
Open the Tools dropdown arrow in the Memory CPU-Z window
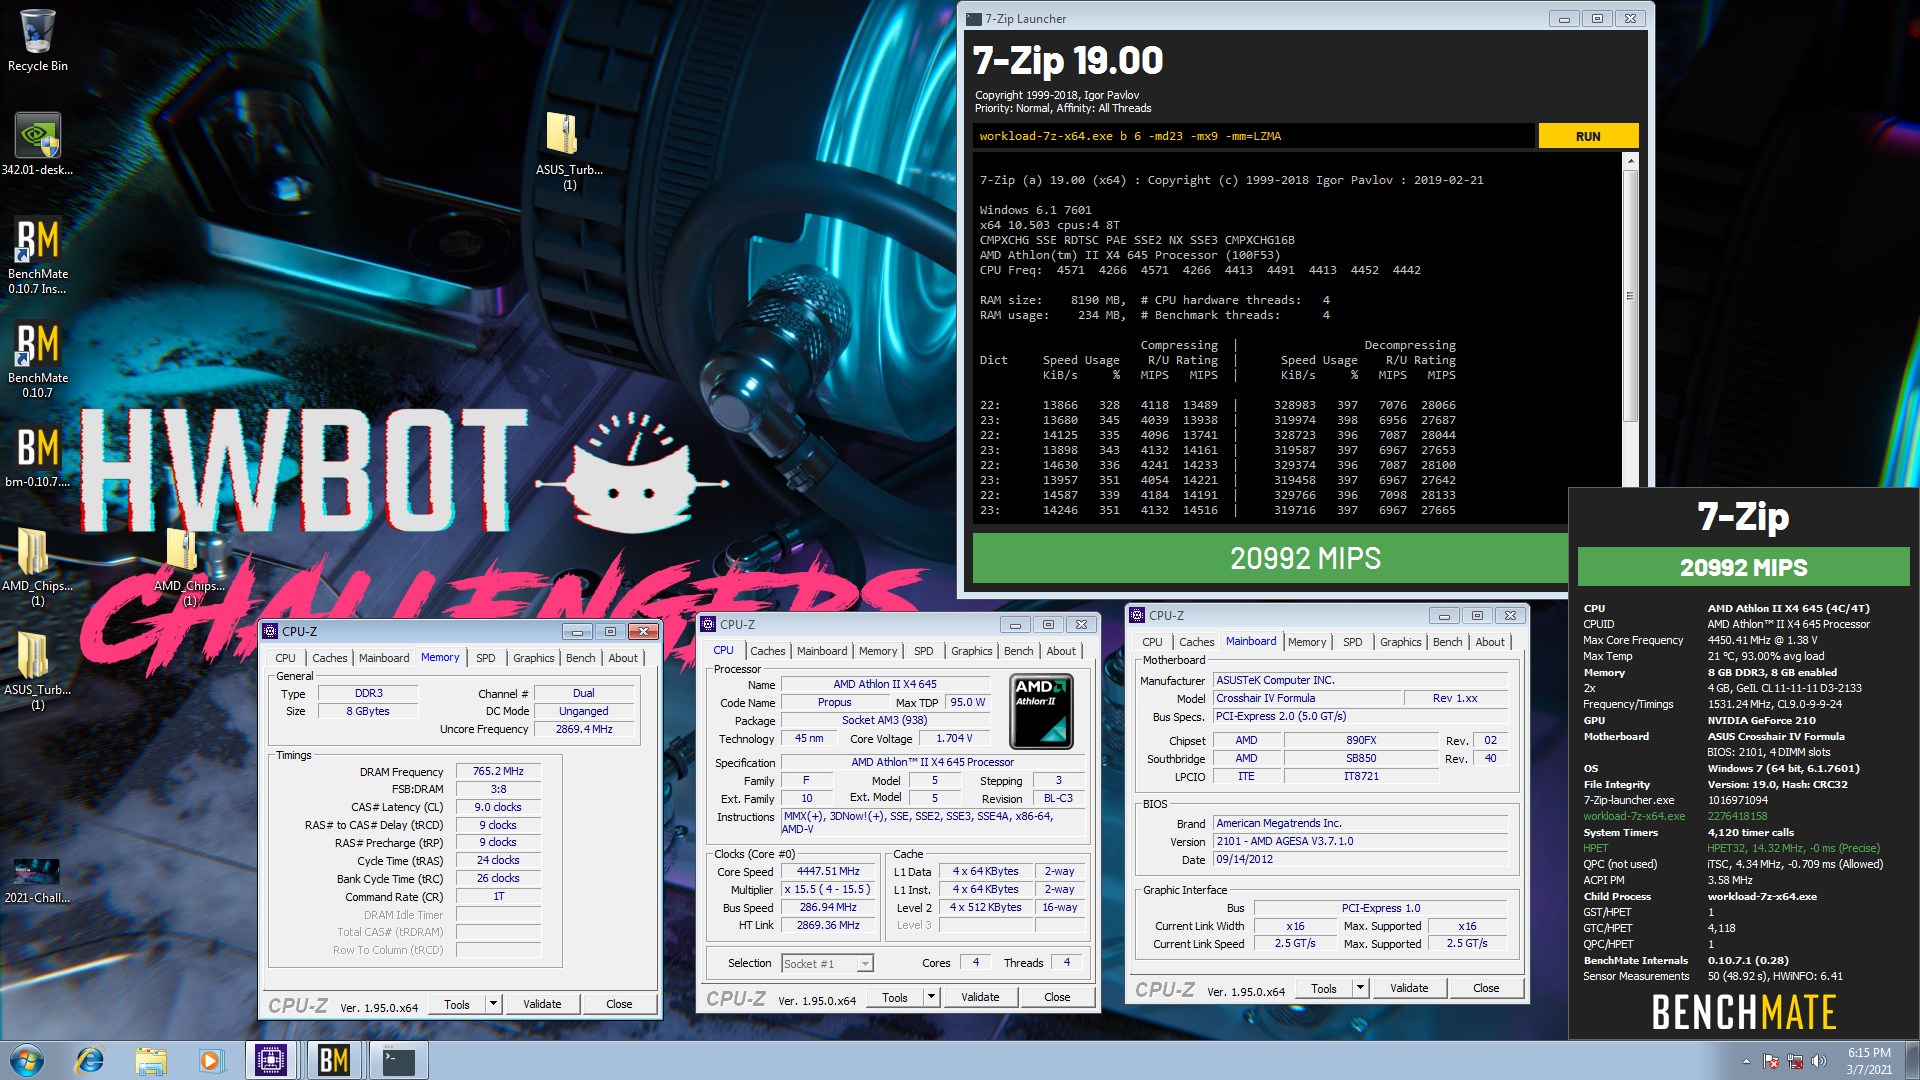pyautogui.click(x=493, y=1004)
